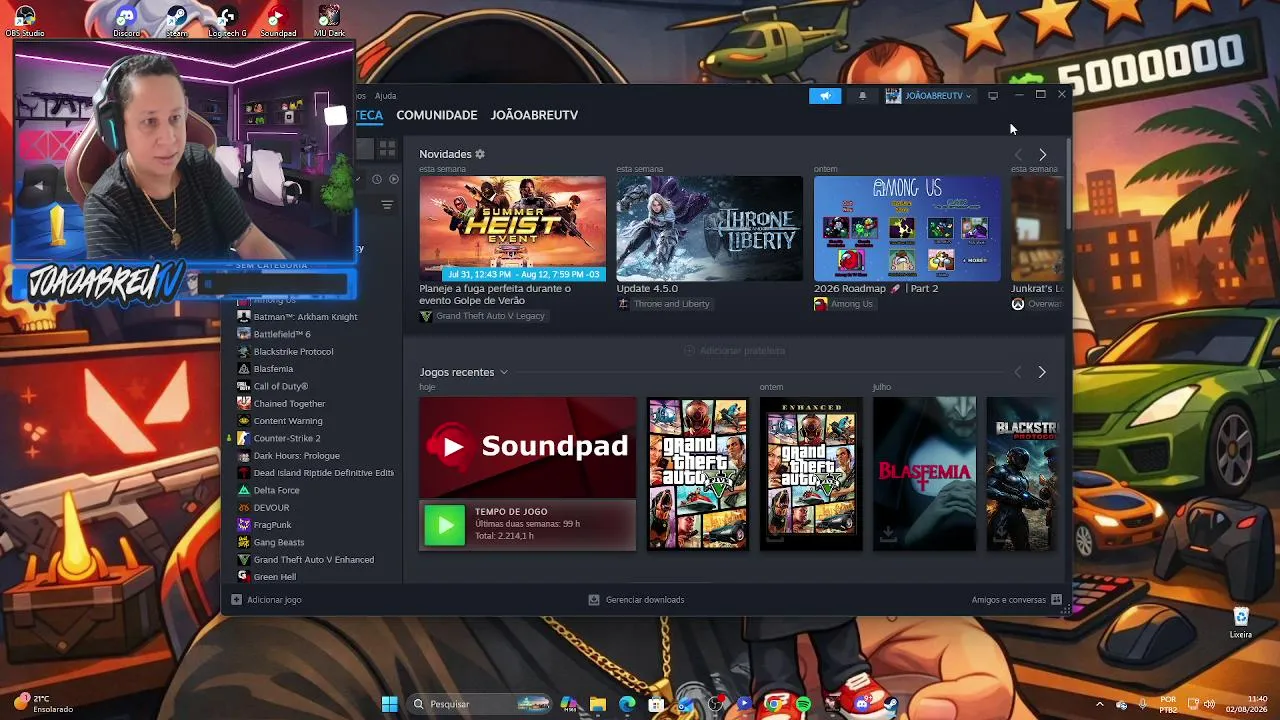Open taskbar volume control icon
This screenshot has width=1280, height=720.
click(x=1209, y=704)
